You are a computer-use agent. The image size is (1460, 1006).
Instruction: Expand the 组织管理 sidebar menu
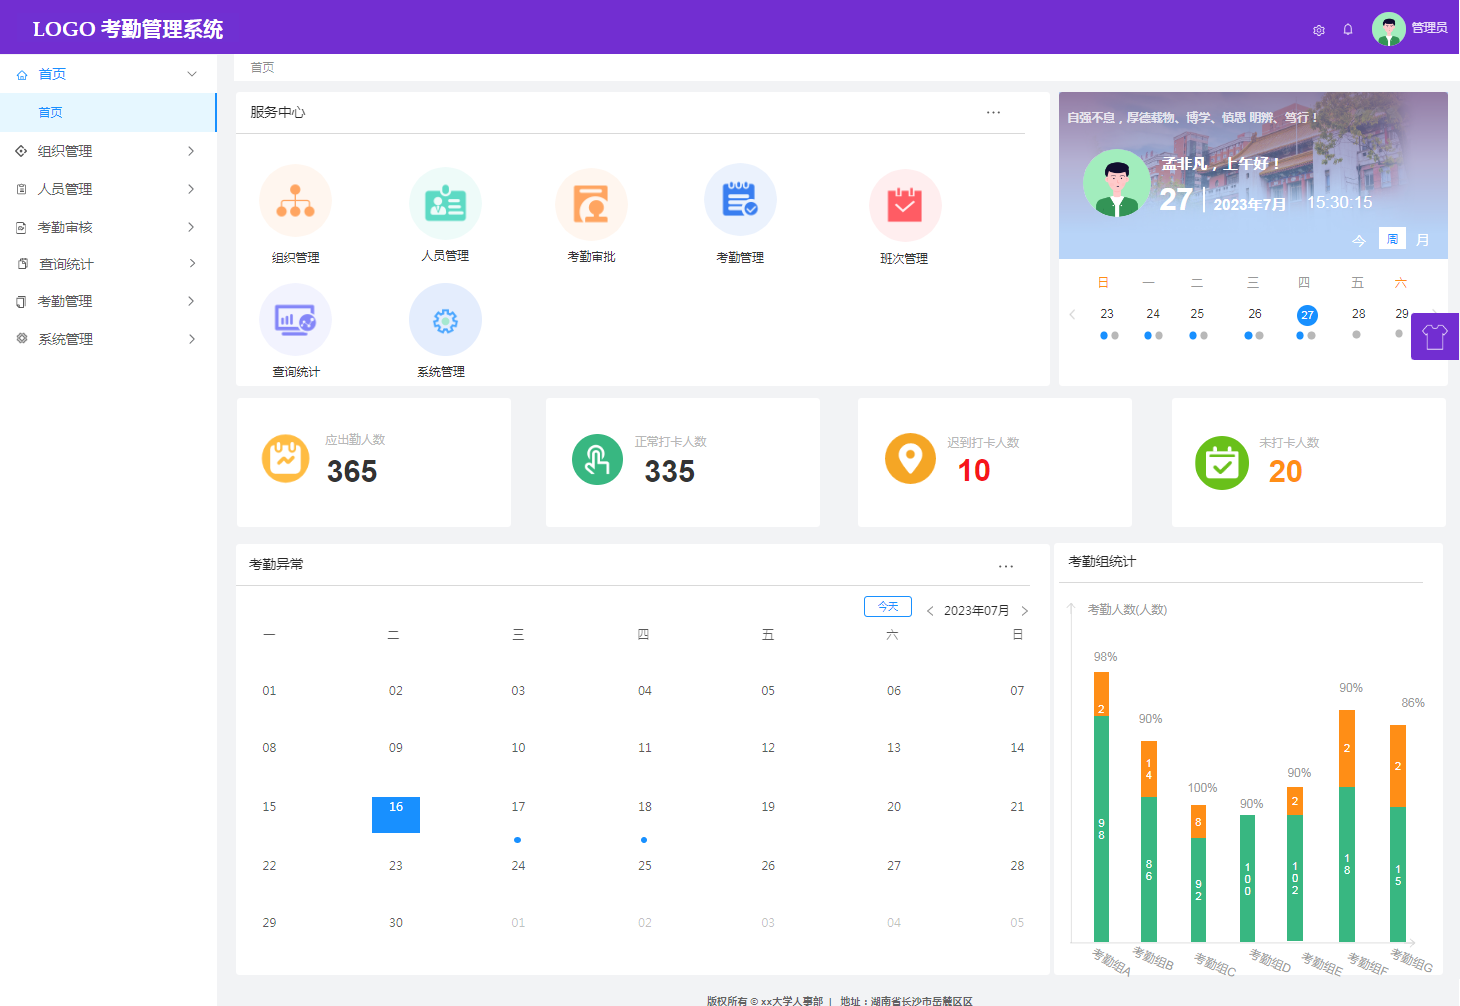[x=108, y=151]
